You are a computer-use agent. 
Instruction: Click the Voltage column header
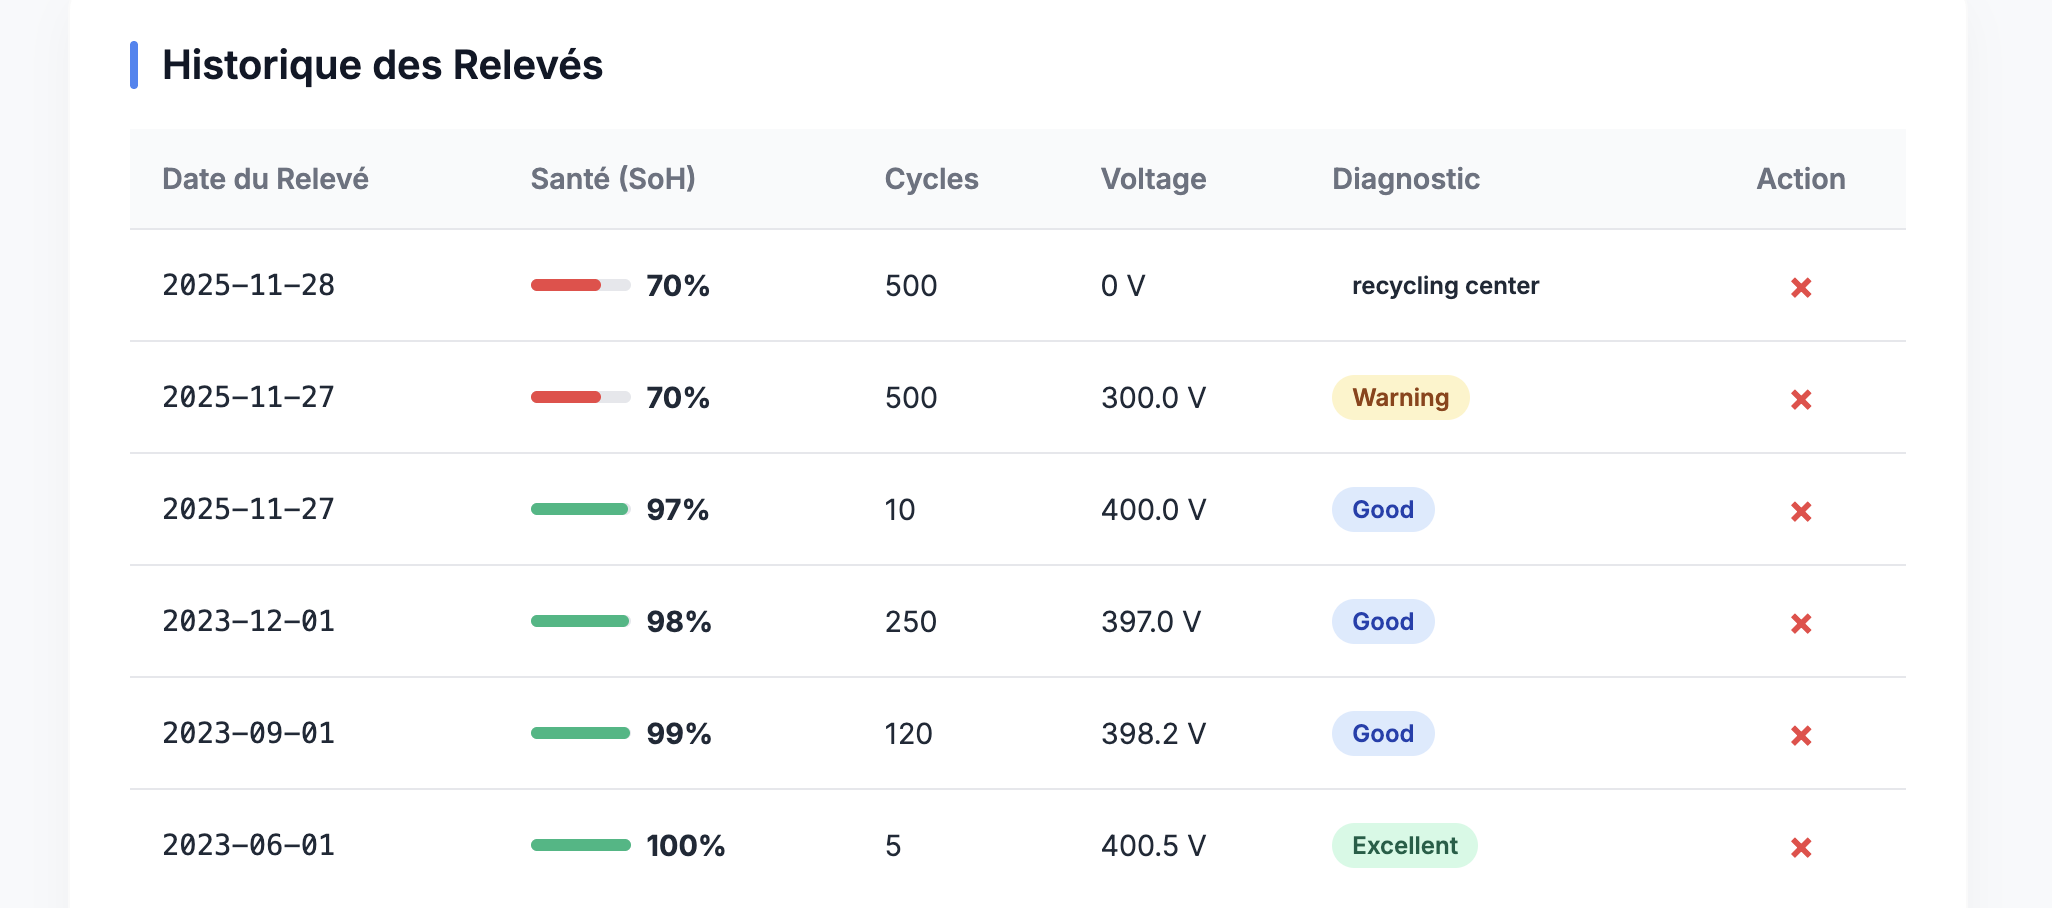click(1153, 179)
